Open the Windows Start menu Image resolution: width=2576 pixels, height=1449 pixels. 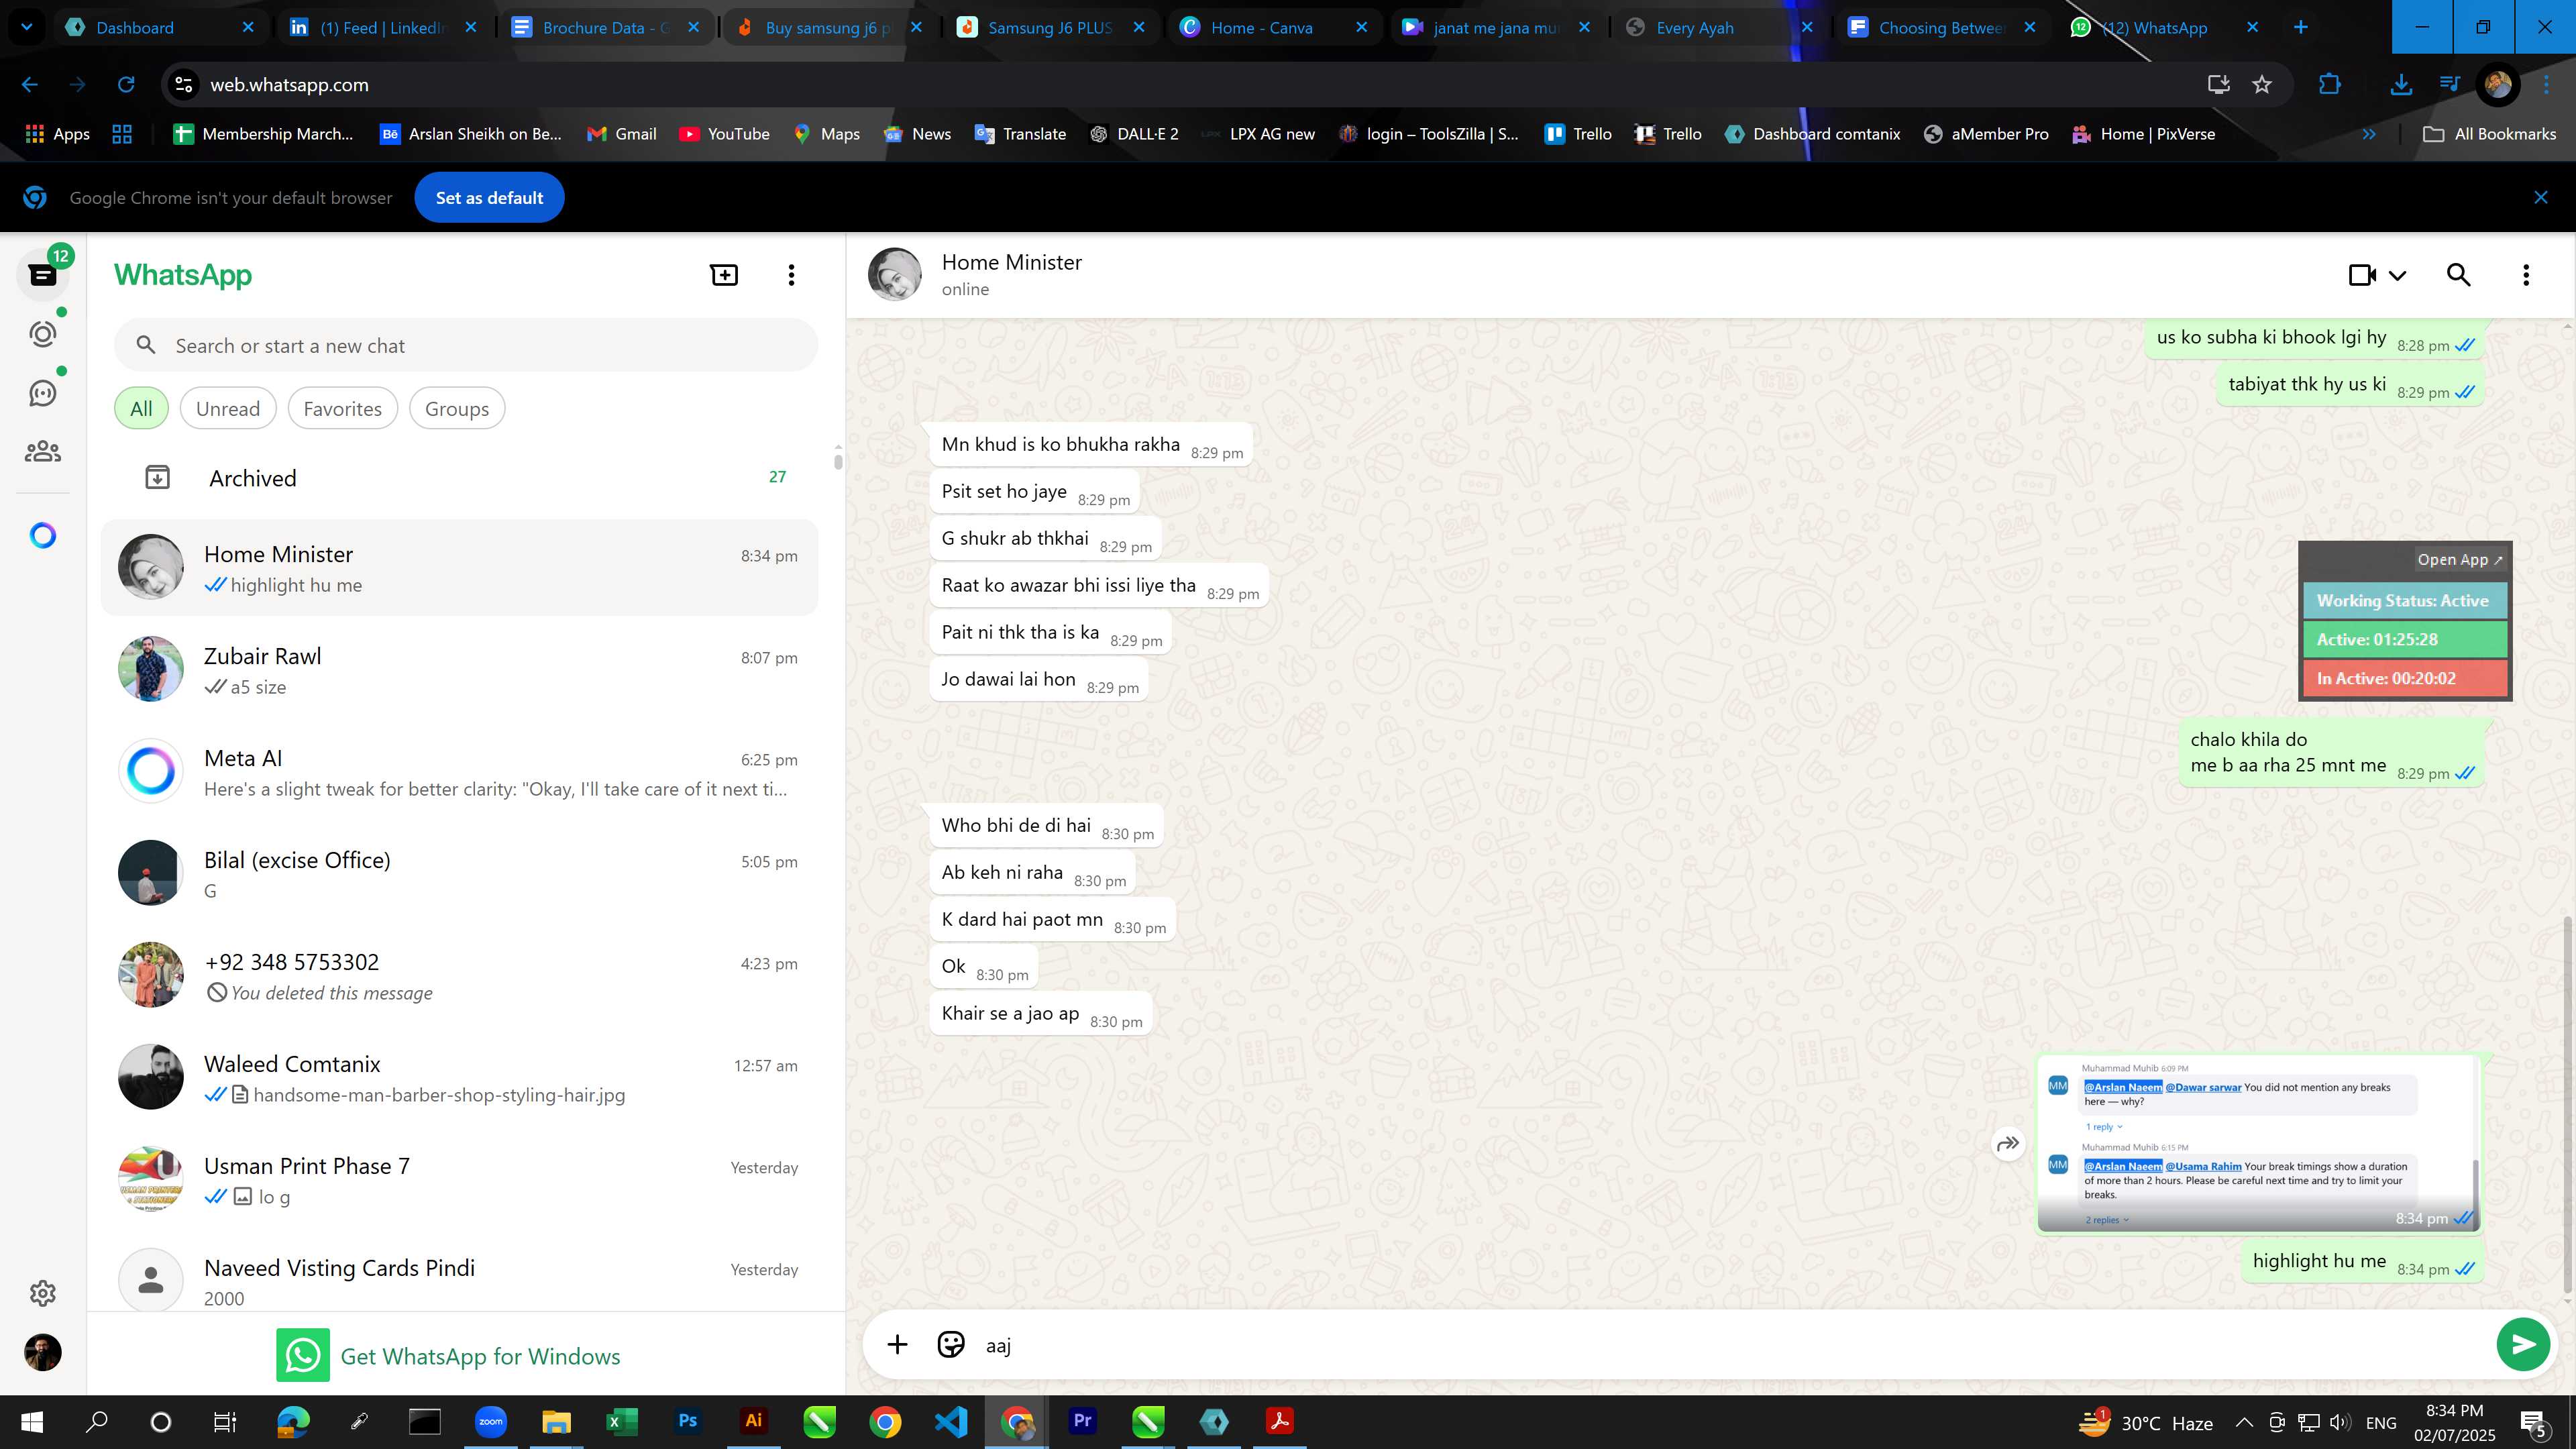click(31, 1421)
